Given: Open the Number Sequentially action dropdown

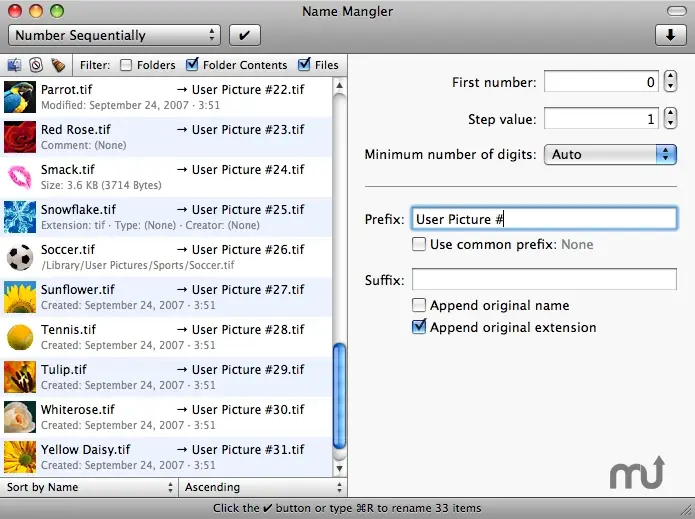Looking at the screenshot, I should pyautogui.click(x=114, y=35).
